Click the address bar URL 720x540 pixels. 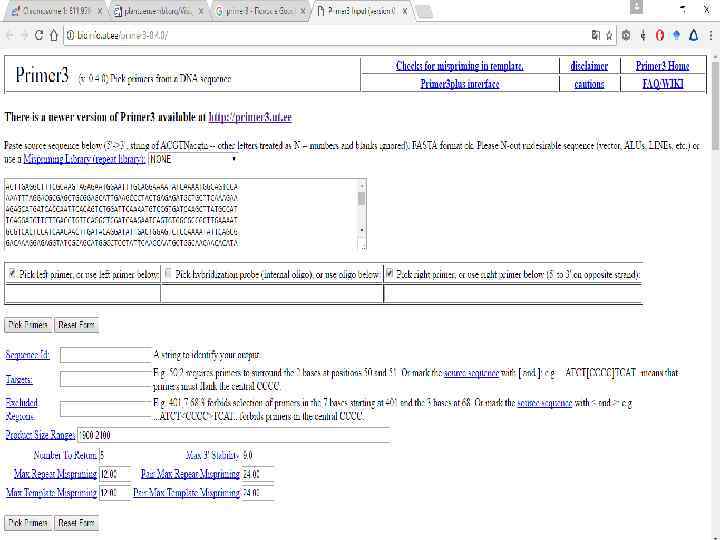tap(123, 35)
